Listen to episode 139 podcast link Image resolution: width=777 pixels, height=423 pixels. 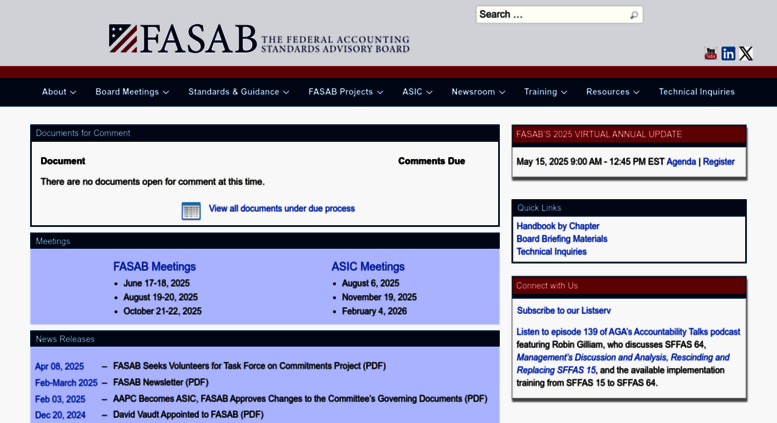628,332
